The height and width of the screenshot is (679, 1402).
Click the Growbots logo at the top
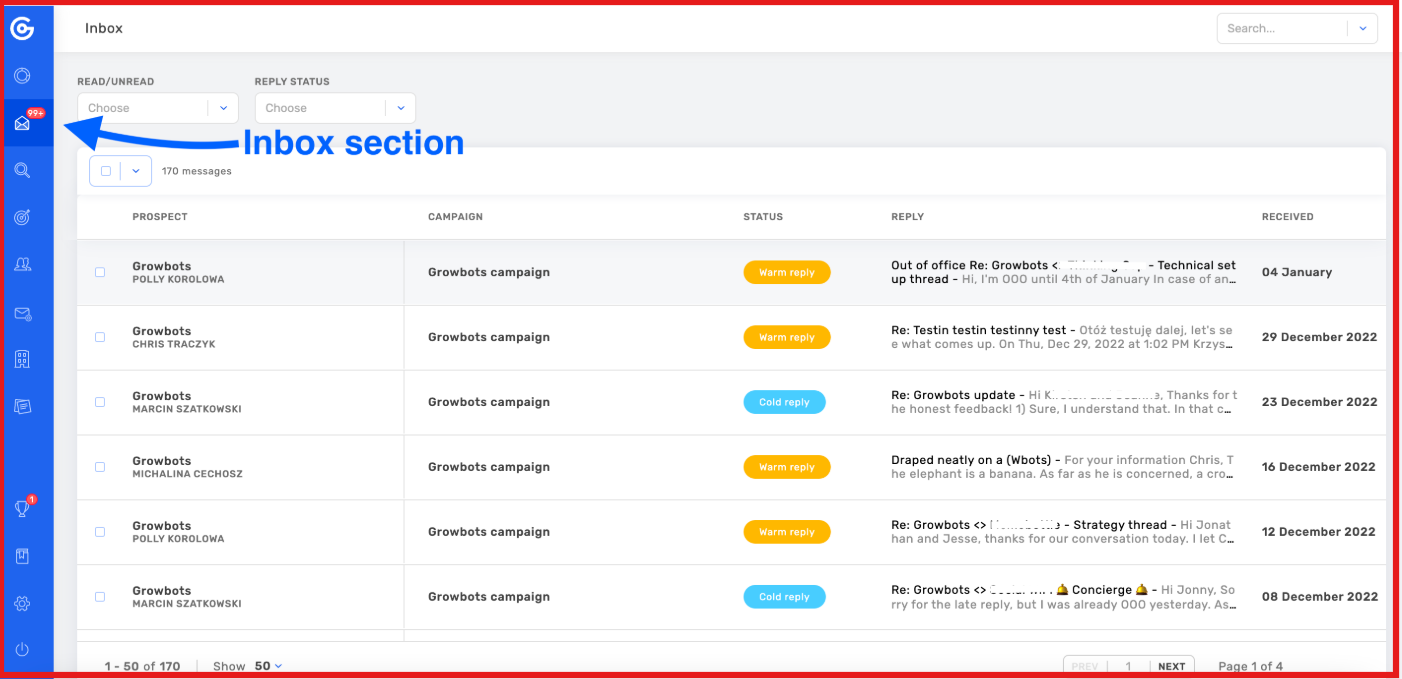click(21, 29)
